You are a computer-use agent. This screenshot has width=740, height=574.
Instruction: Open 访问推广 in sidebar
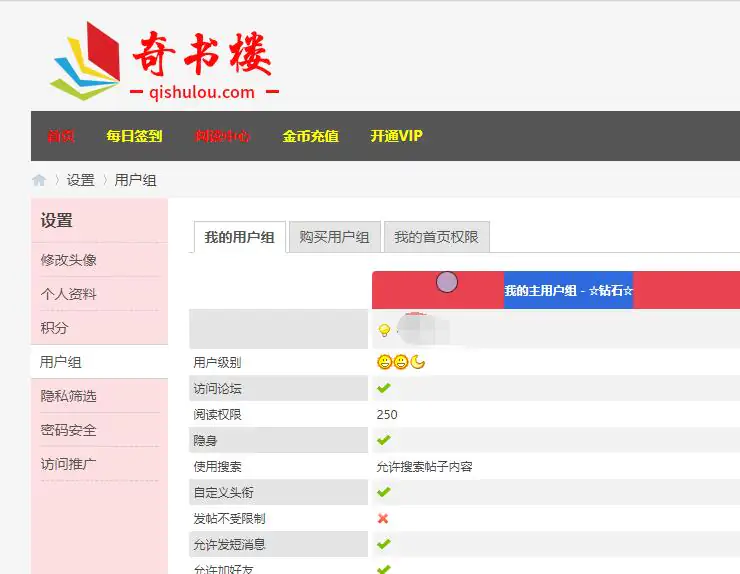(x=68, y=464)
